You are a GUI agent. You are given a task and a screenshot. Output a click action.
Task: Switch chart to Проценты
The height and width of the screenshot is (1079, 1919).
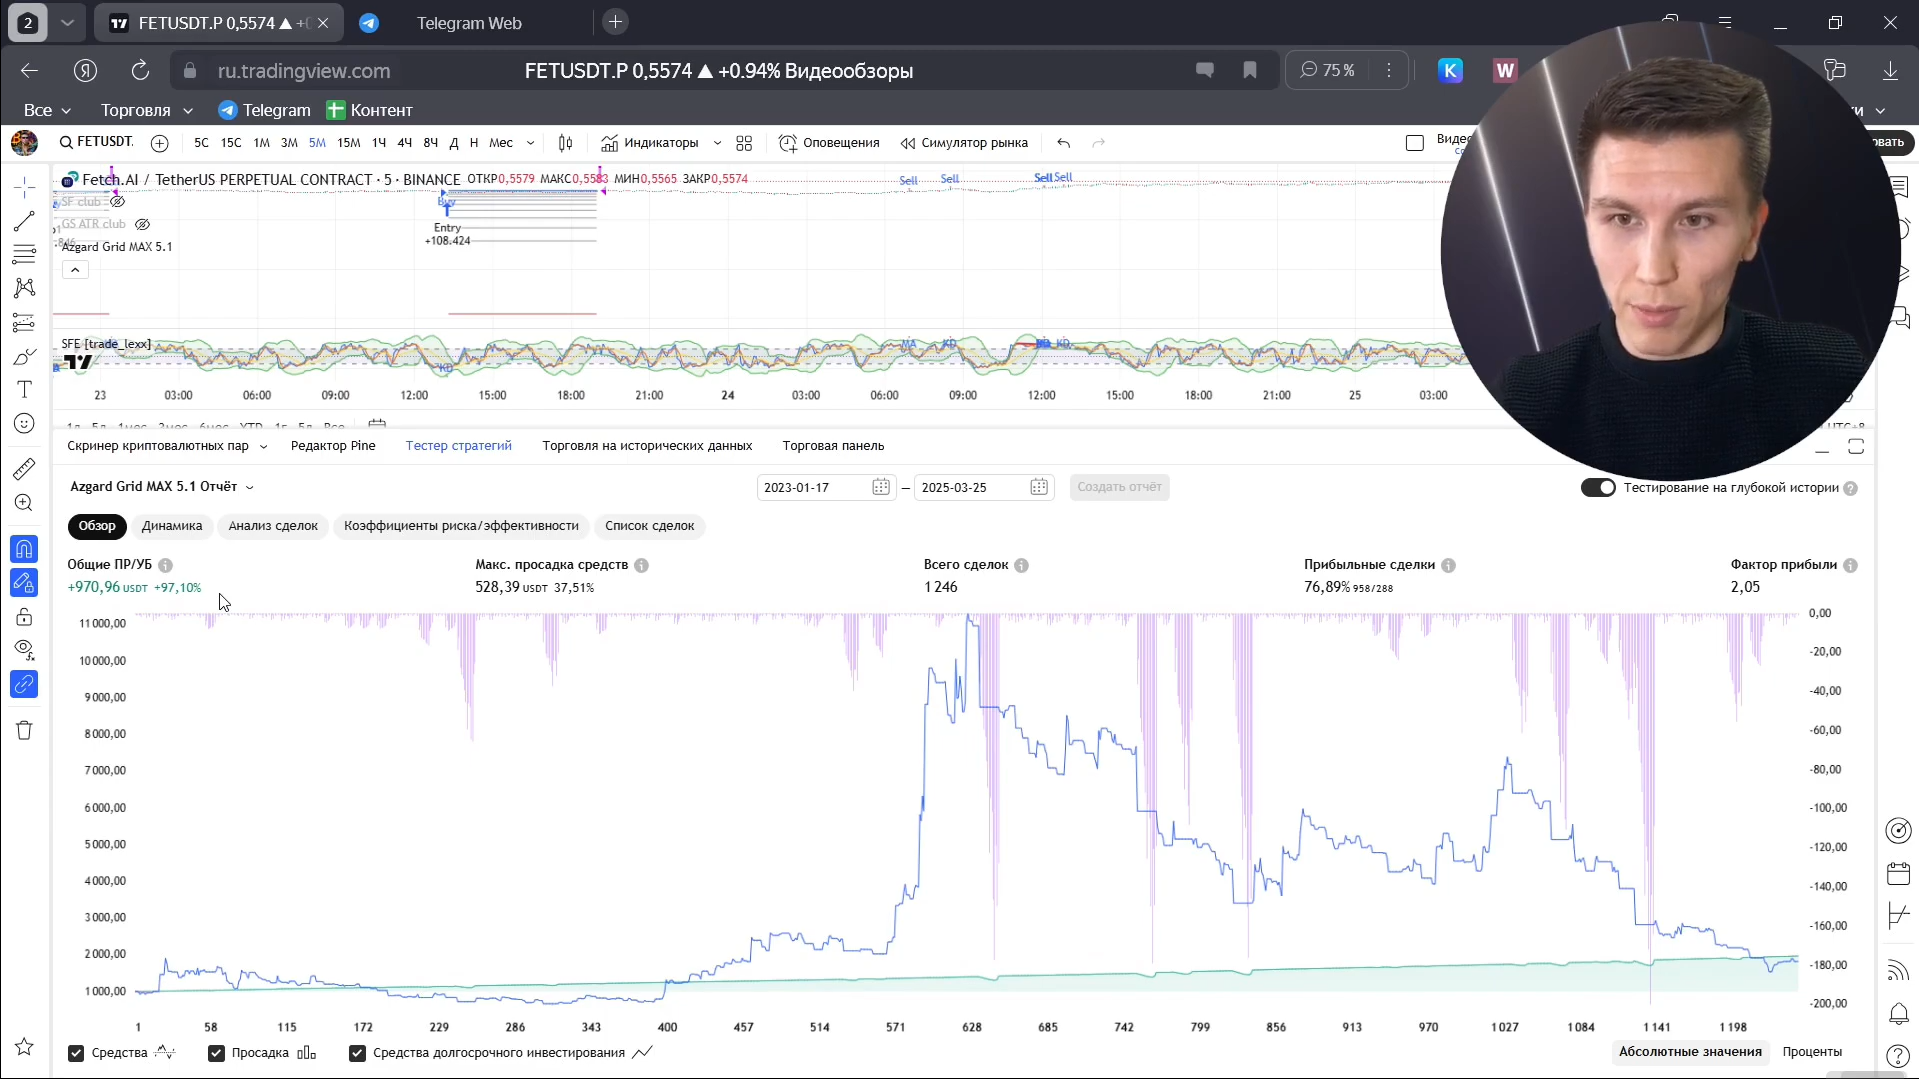(x=1811, y=1052)
